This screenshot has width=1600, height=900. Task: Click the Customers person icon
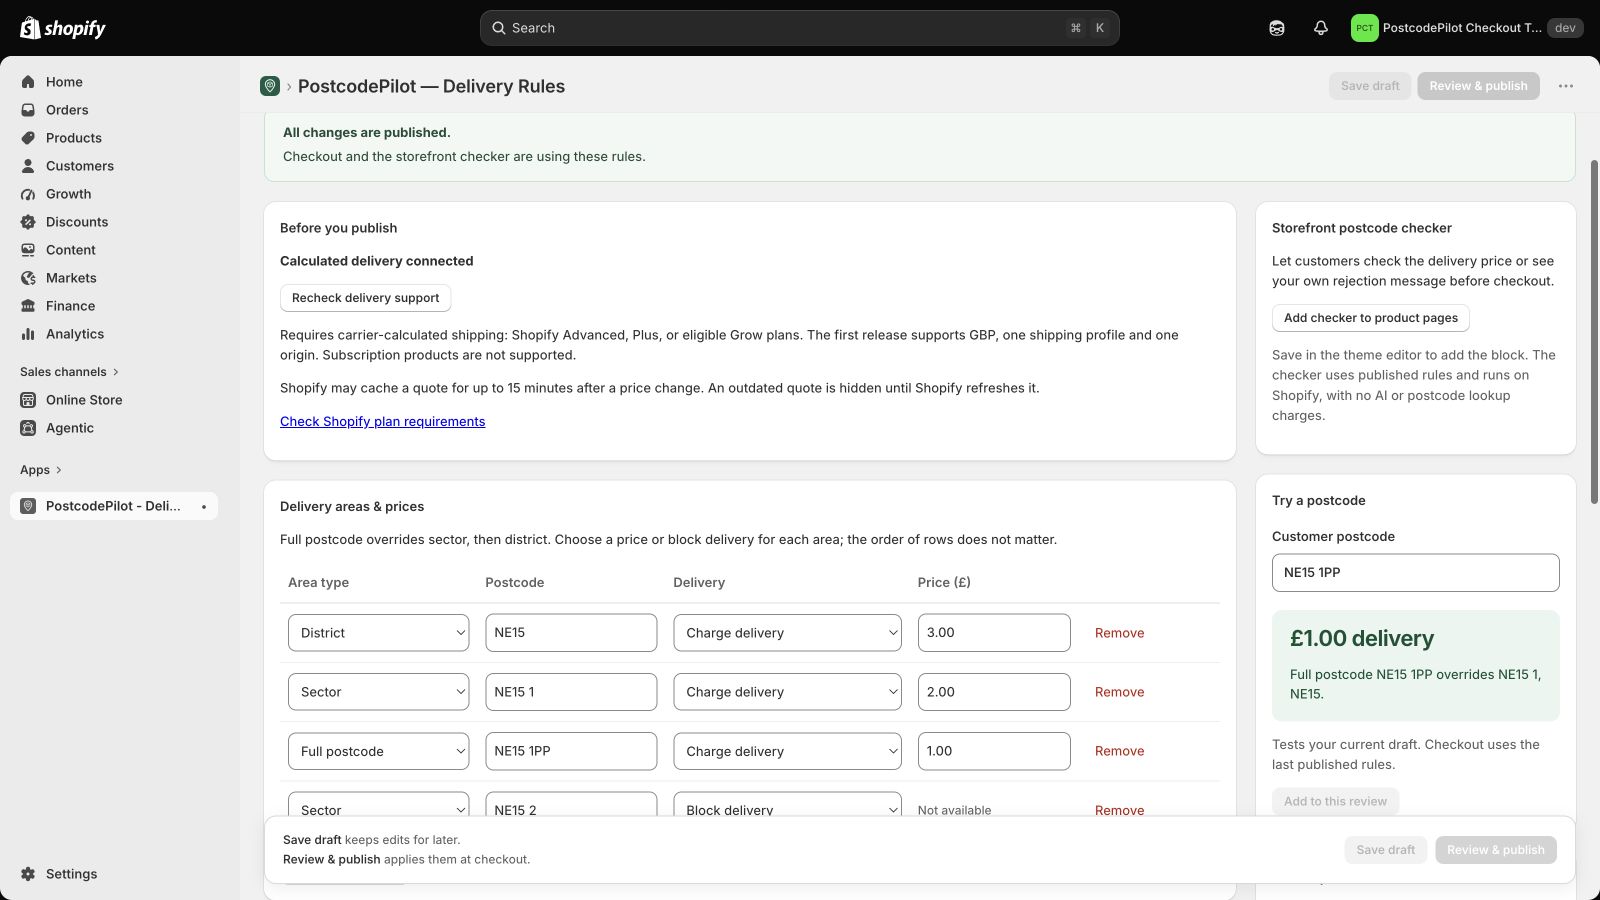[x=28, y=166]
